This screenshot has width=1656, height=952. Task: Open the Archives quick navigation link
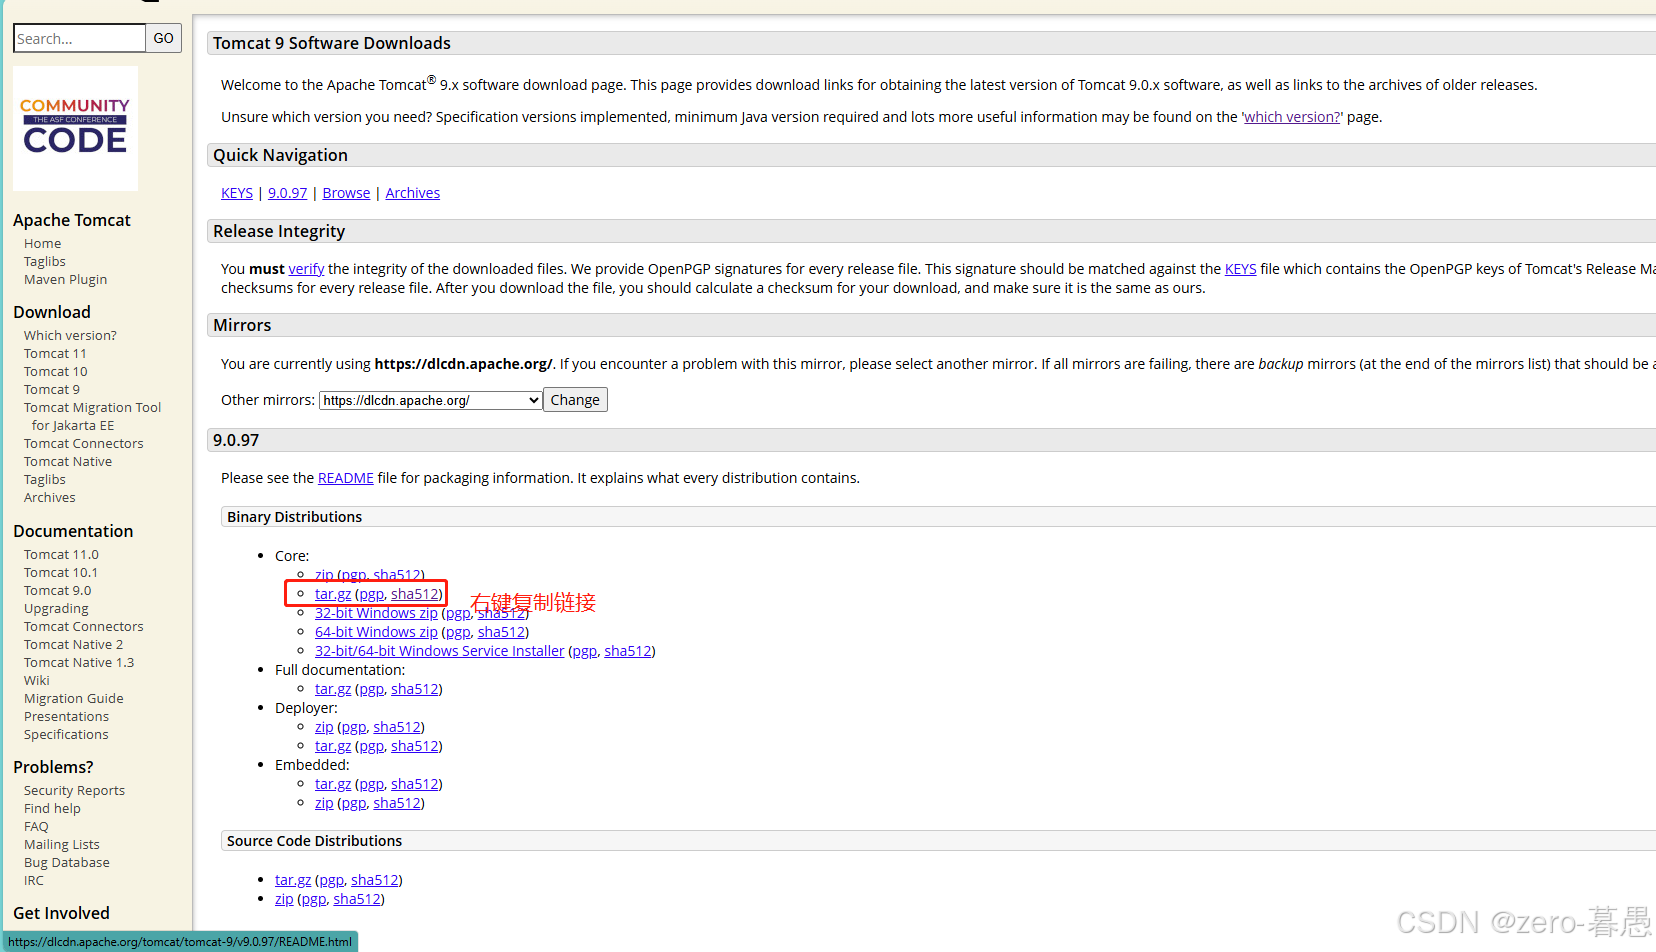(412, 192)
